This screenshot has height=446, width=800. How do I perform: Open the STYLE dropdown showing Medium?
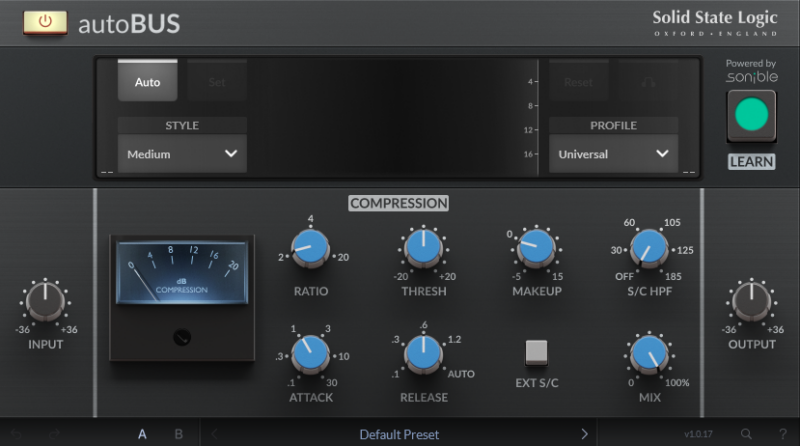pos(182,154)
